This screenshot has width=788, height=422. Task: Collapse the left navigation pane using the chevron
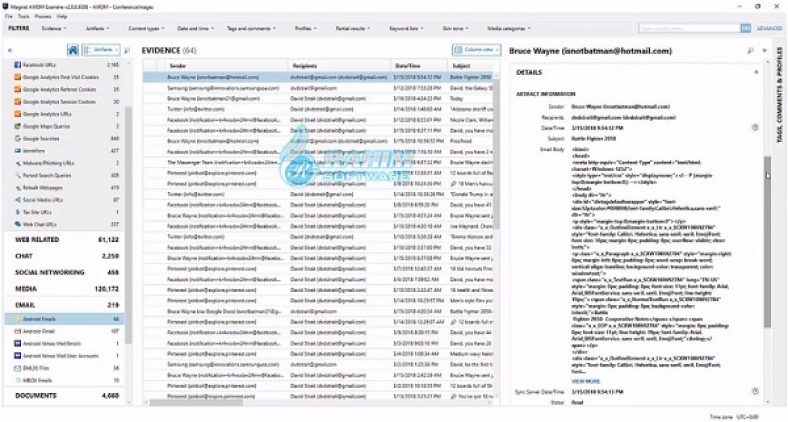(10, 50)
